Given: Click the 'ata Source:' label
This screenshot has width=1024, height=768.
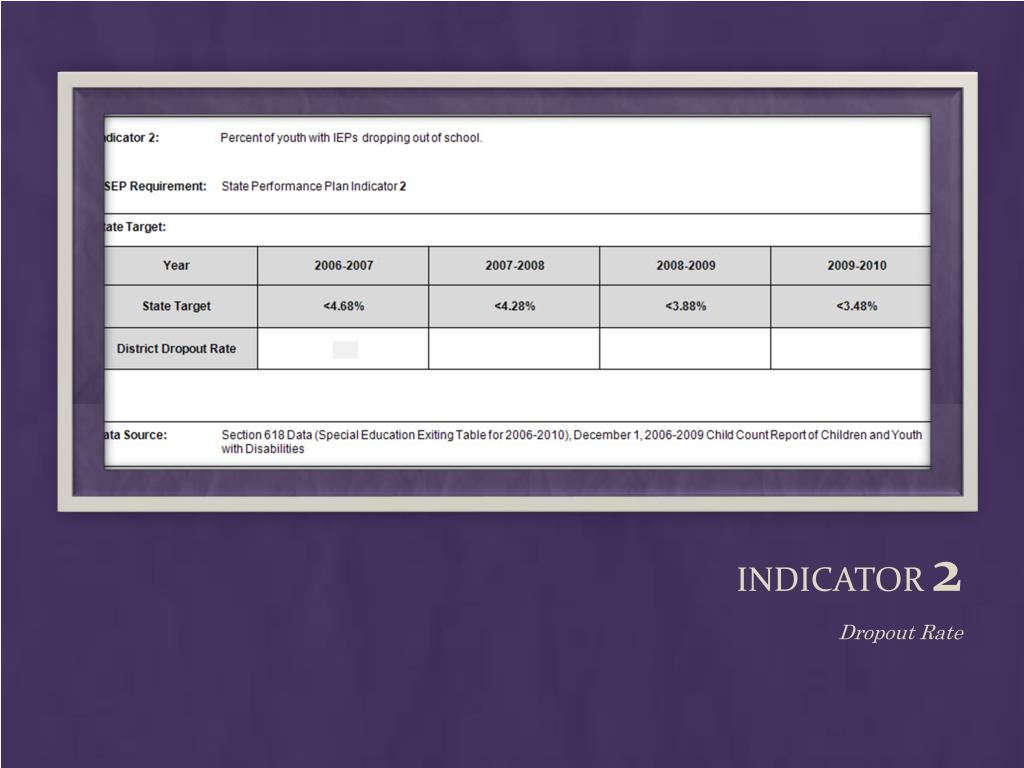Looking at the screenshot, I should 136,435.
